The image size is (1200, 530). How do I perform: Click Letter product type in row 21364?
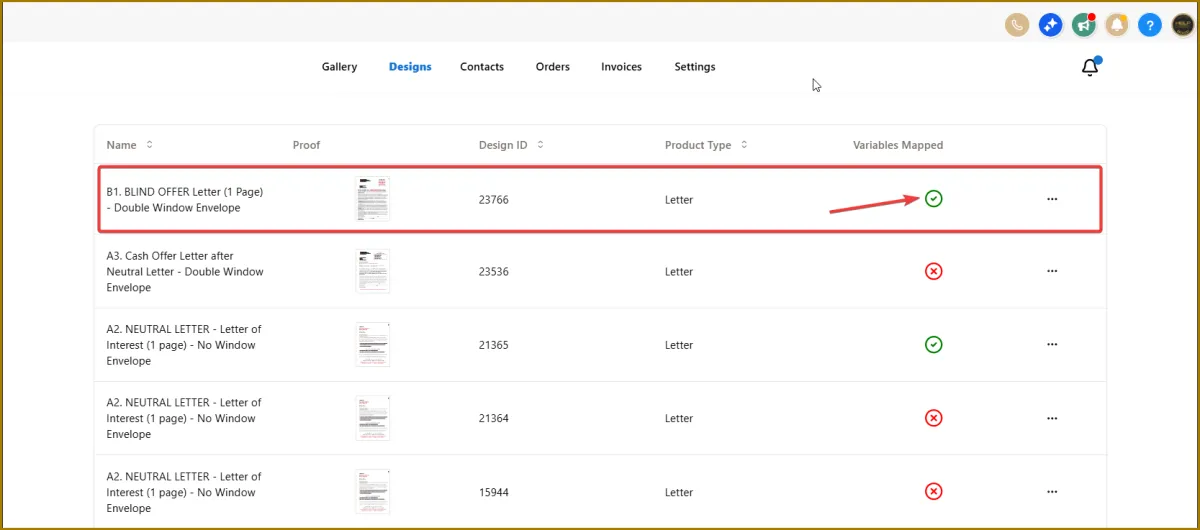679,418
